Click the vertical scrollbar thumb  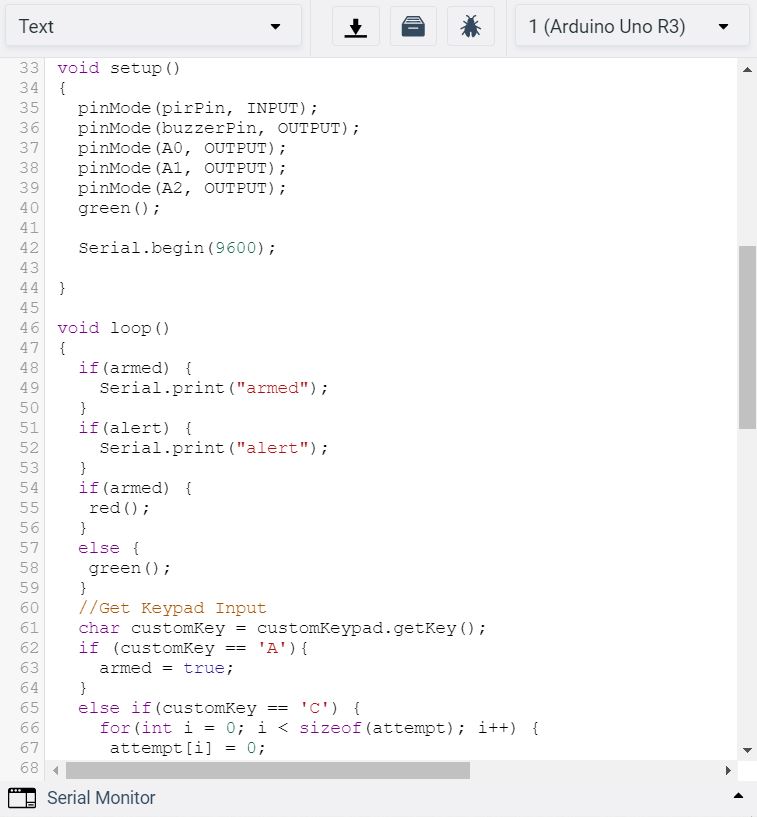(x=747, y=337)
